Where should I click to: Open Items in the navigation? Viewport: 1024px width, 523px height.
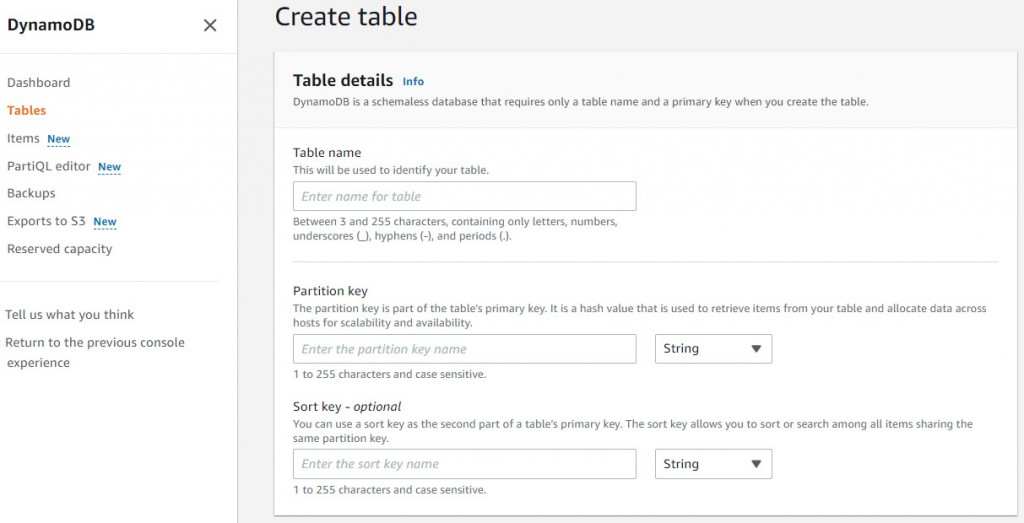coord(23,139)
